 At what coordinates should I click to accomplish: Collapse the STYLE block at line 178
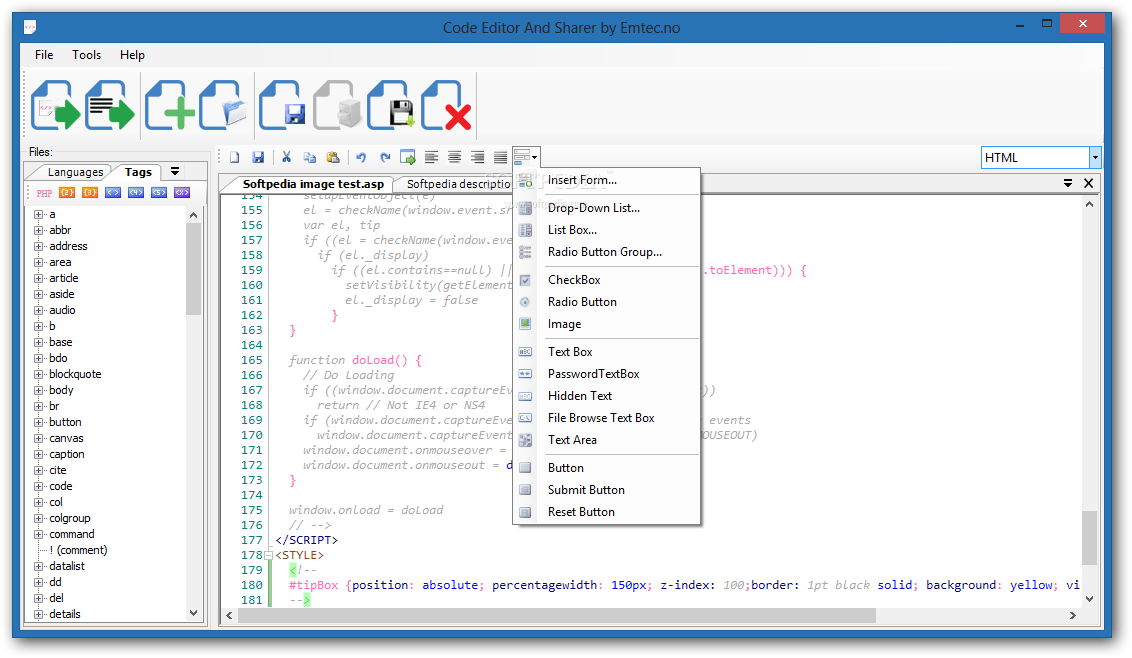[x=269, y=555]
